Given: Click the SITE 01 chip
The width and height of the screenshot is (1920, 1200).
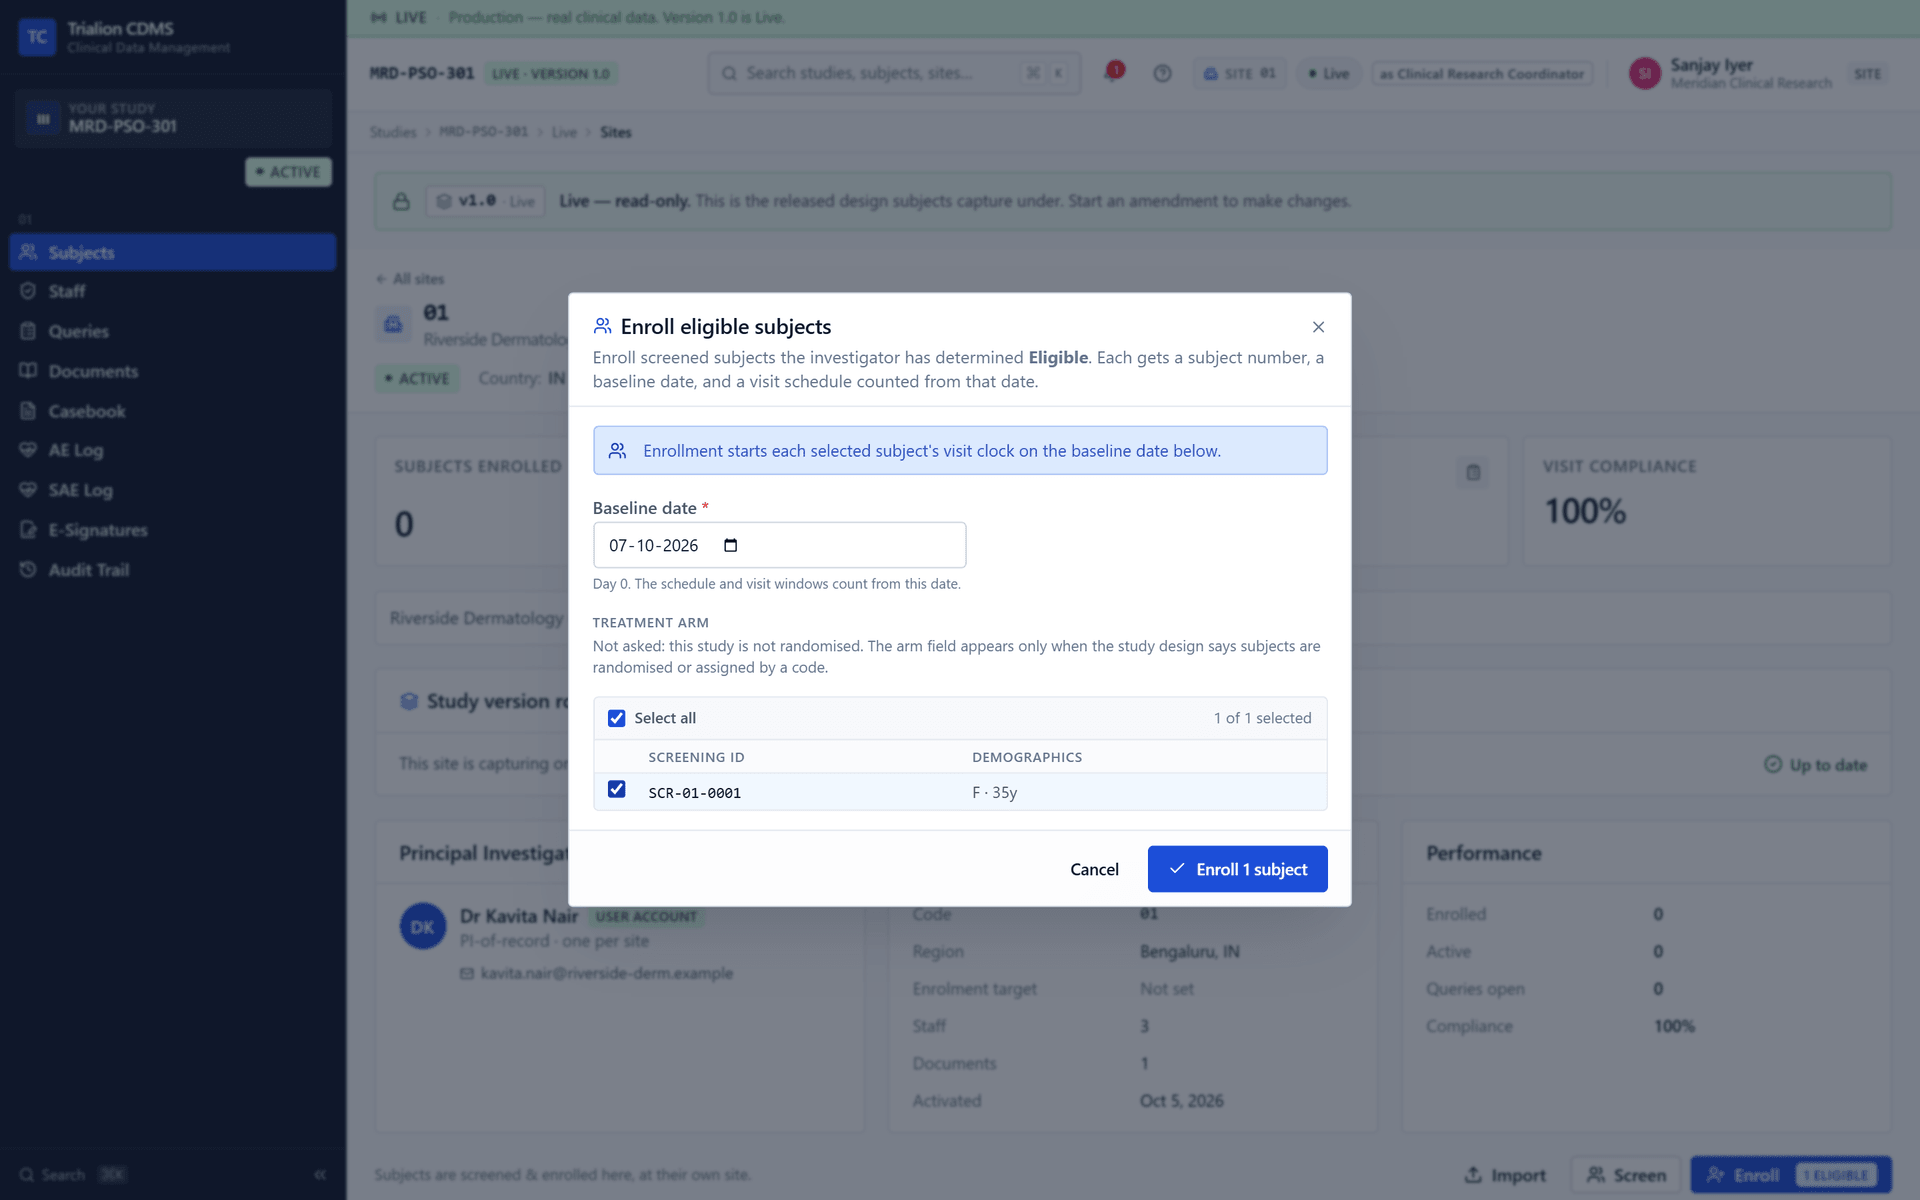Looking at the screenshot, I should [x=1238, y=73].
